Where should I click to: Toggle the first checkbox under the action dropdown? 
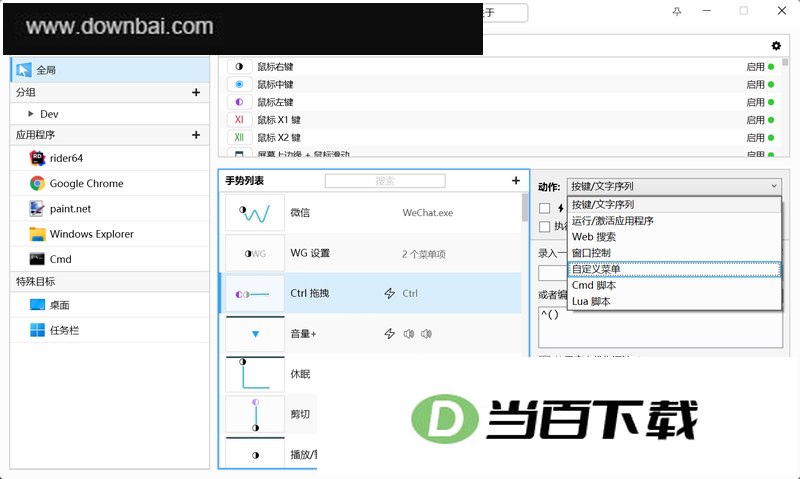pos(545,208)
